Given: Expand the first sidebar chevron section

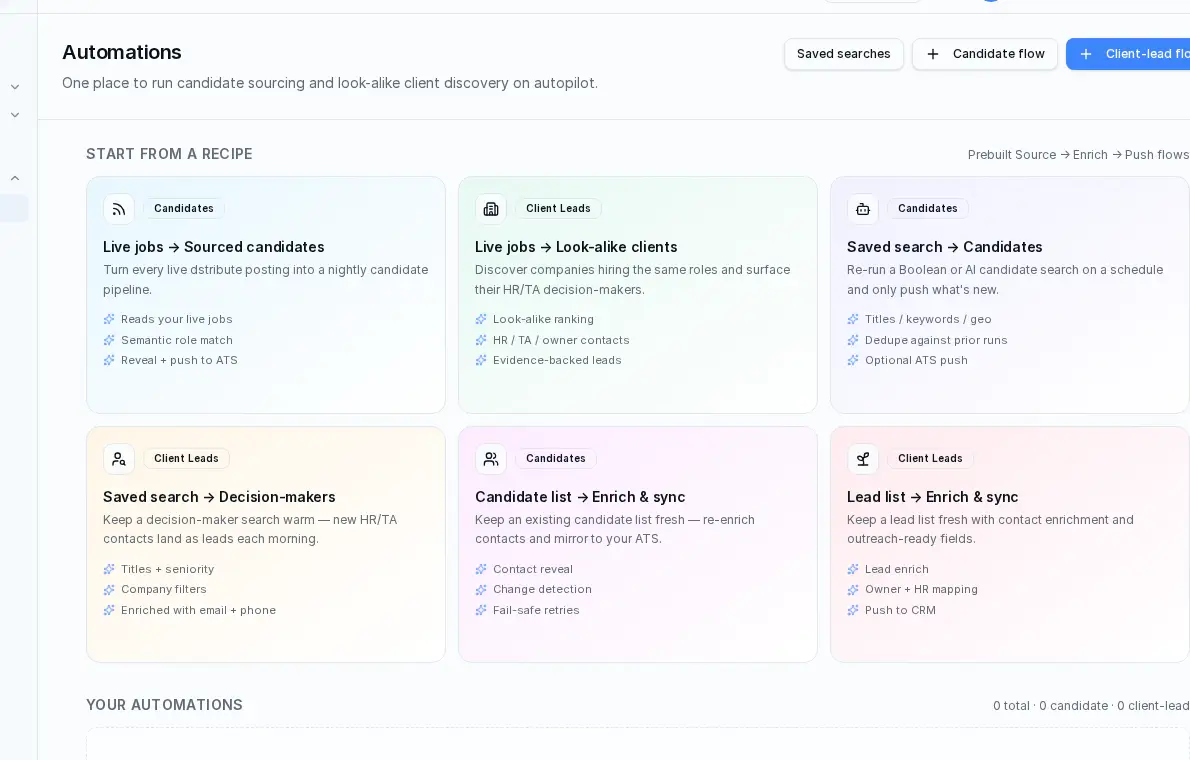Looking at the screenshot, I should (14, 87).
